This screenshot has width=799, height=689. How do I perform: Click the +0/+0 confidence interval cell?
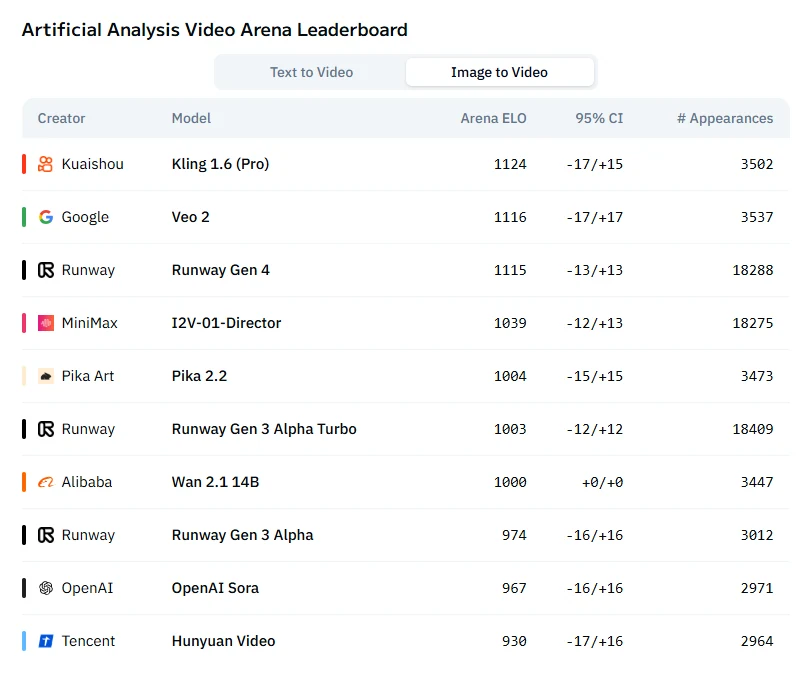[x=602, y=482]
